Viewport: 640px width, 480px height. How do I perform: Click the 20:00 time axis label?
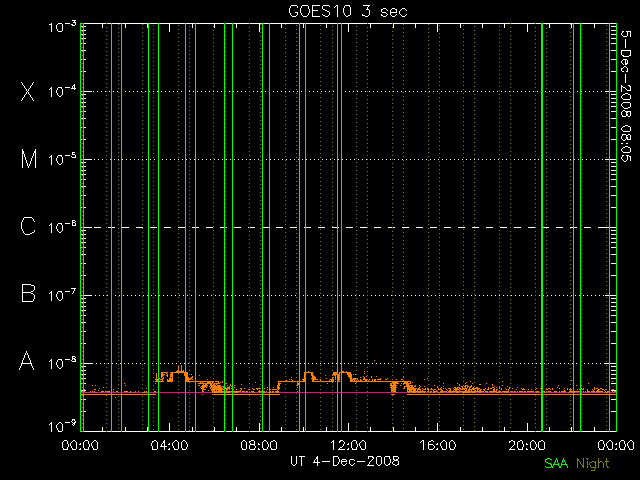[x=527, y=445]
